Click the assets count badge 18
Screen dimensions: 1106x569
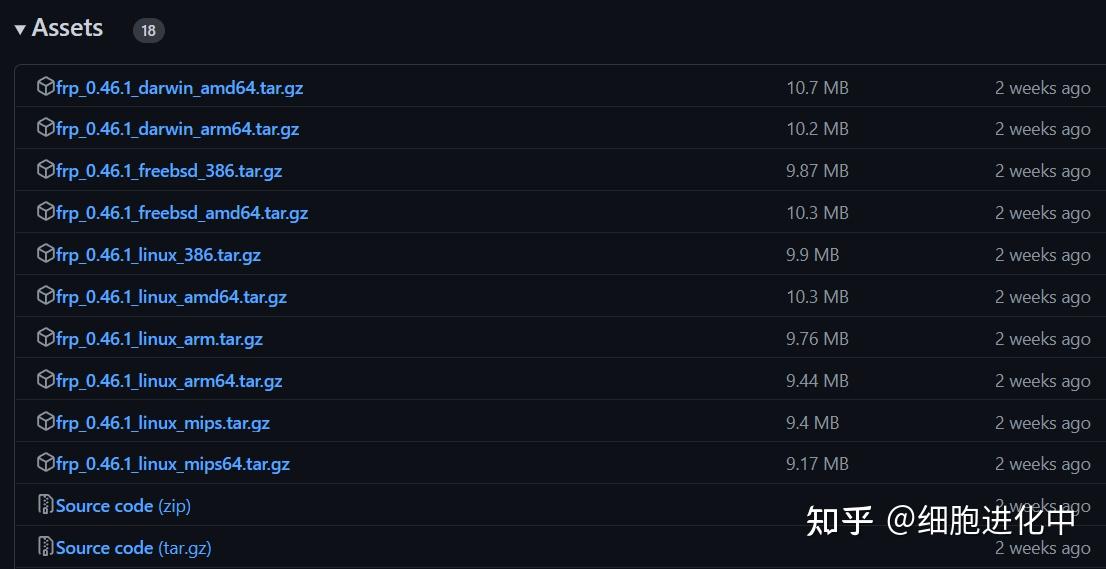148,31
